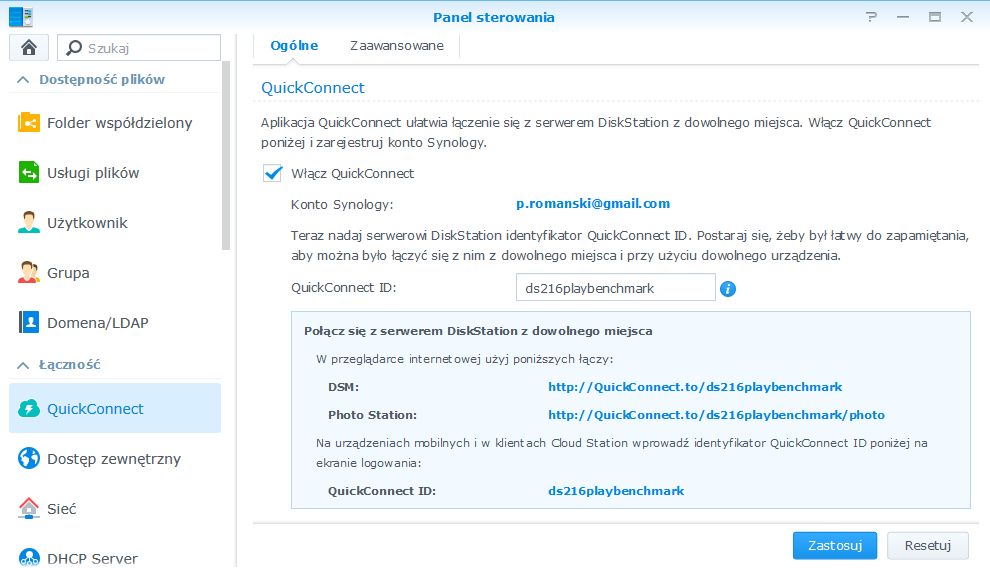Click the ds216playbenchmark QuickConnect ID link
The width and height of the screenshot is (990, 568).
pos(616,490)
